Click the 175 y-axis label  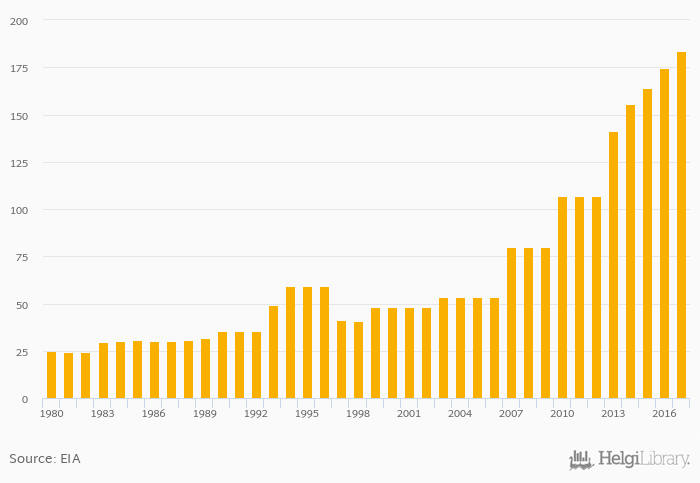[x=20, y=68]
